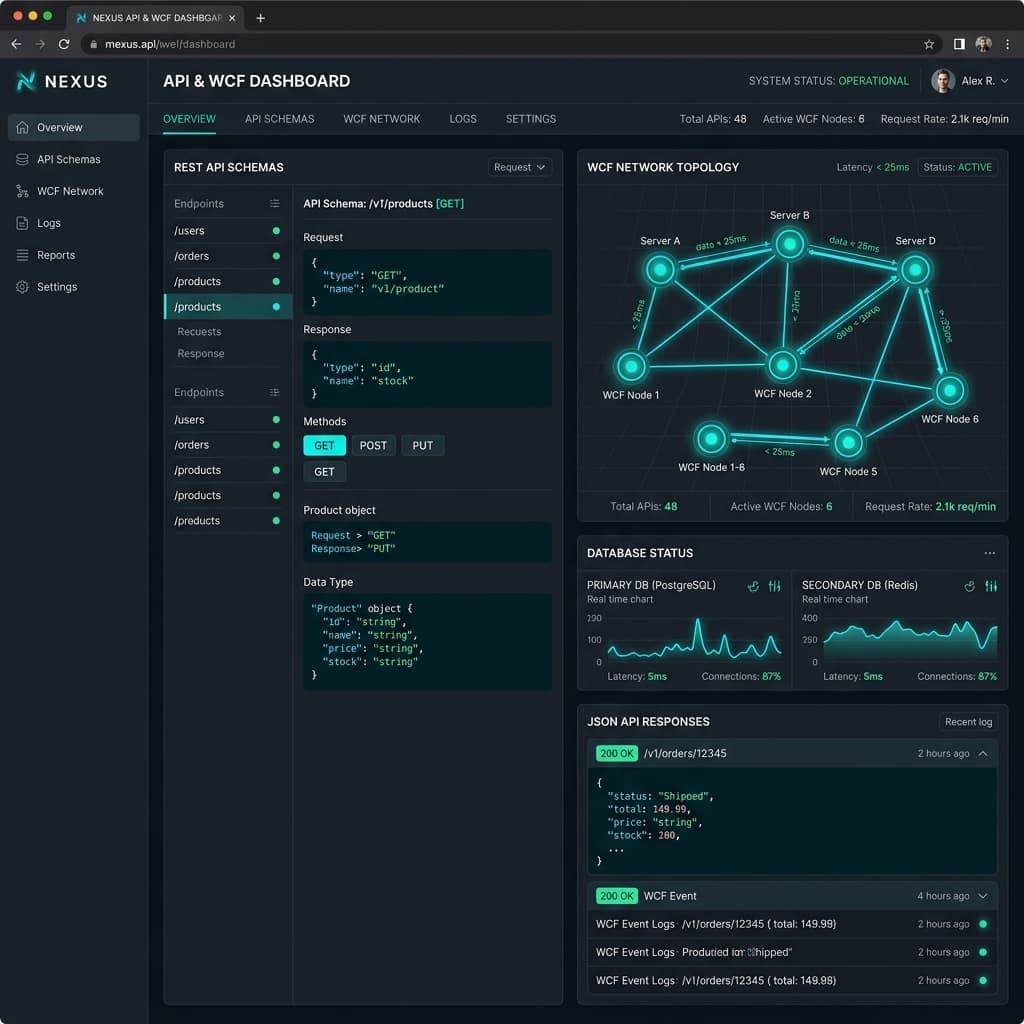Select the Overview tab
This screenshot has width=1024, height=1024.
[189, 119]
